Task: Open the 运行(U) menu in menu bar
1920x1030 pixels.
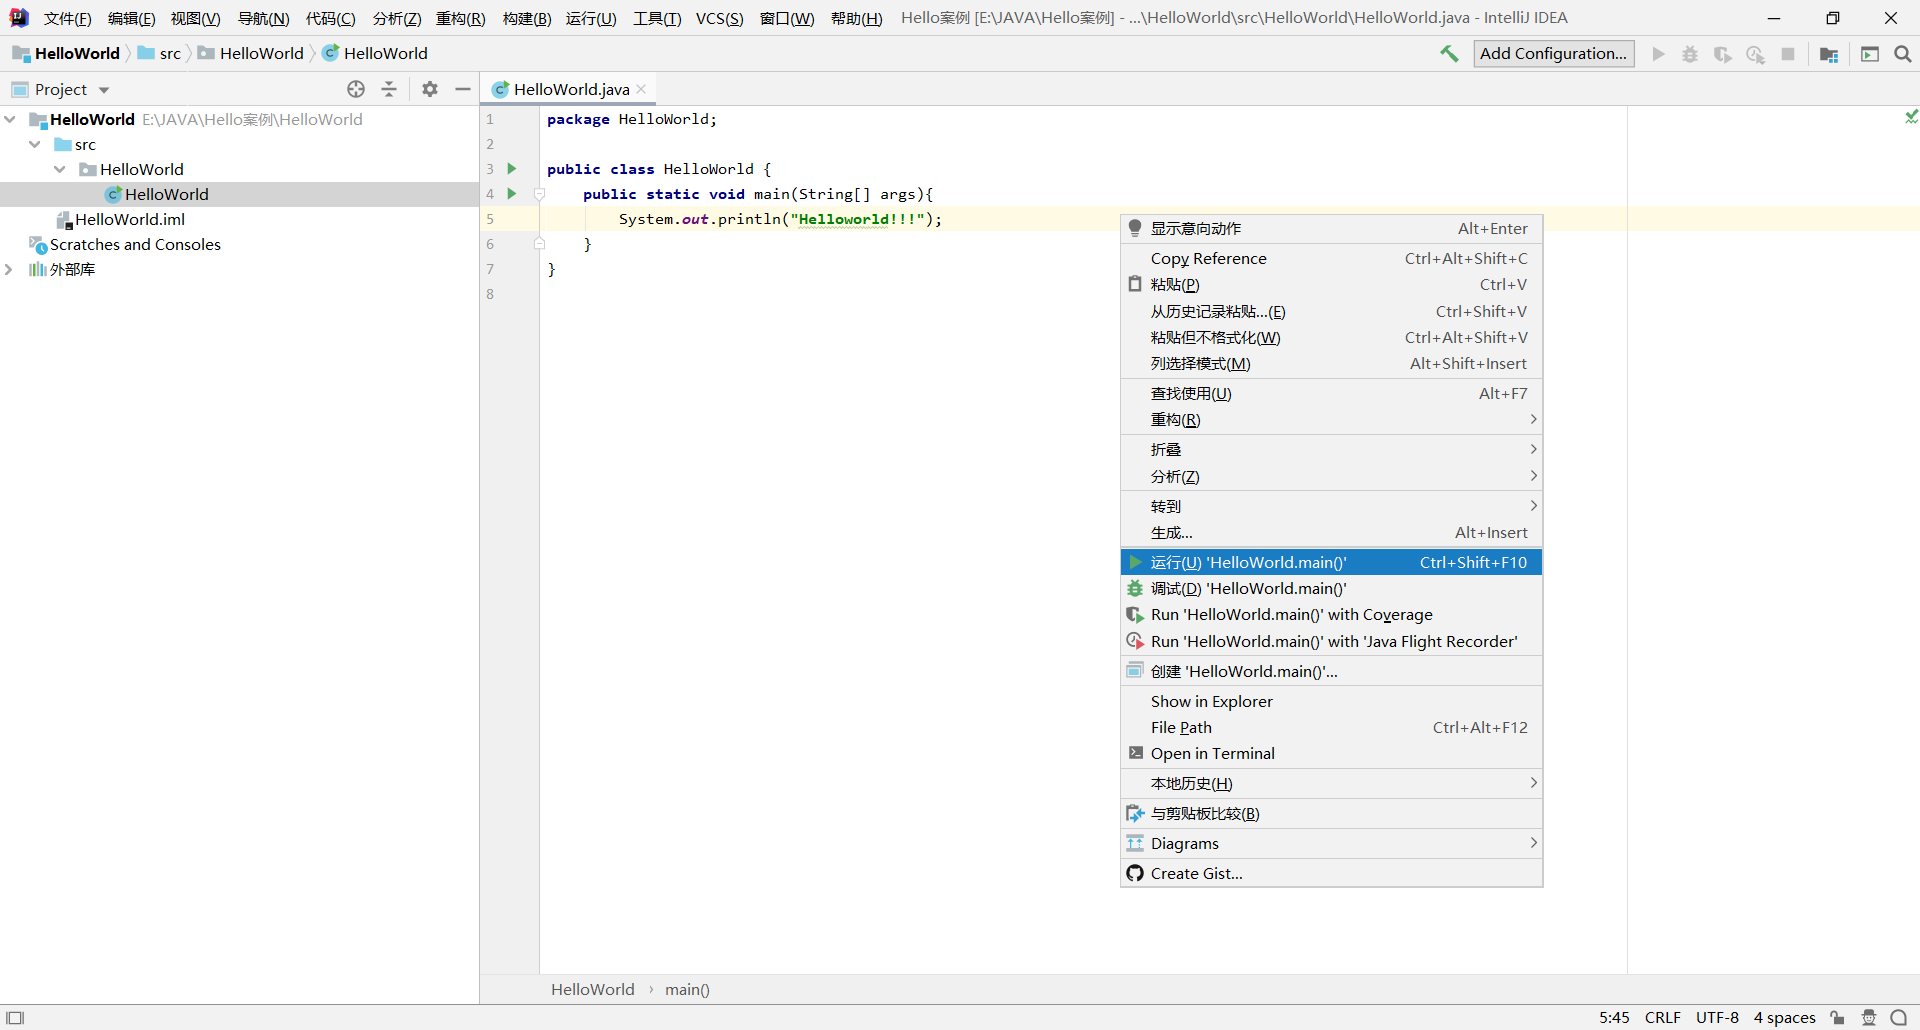Action: click(x=591, y=19)
